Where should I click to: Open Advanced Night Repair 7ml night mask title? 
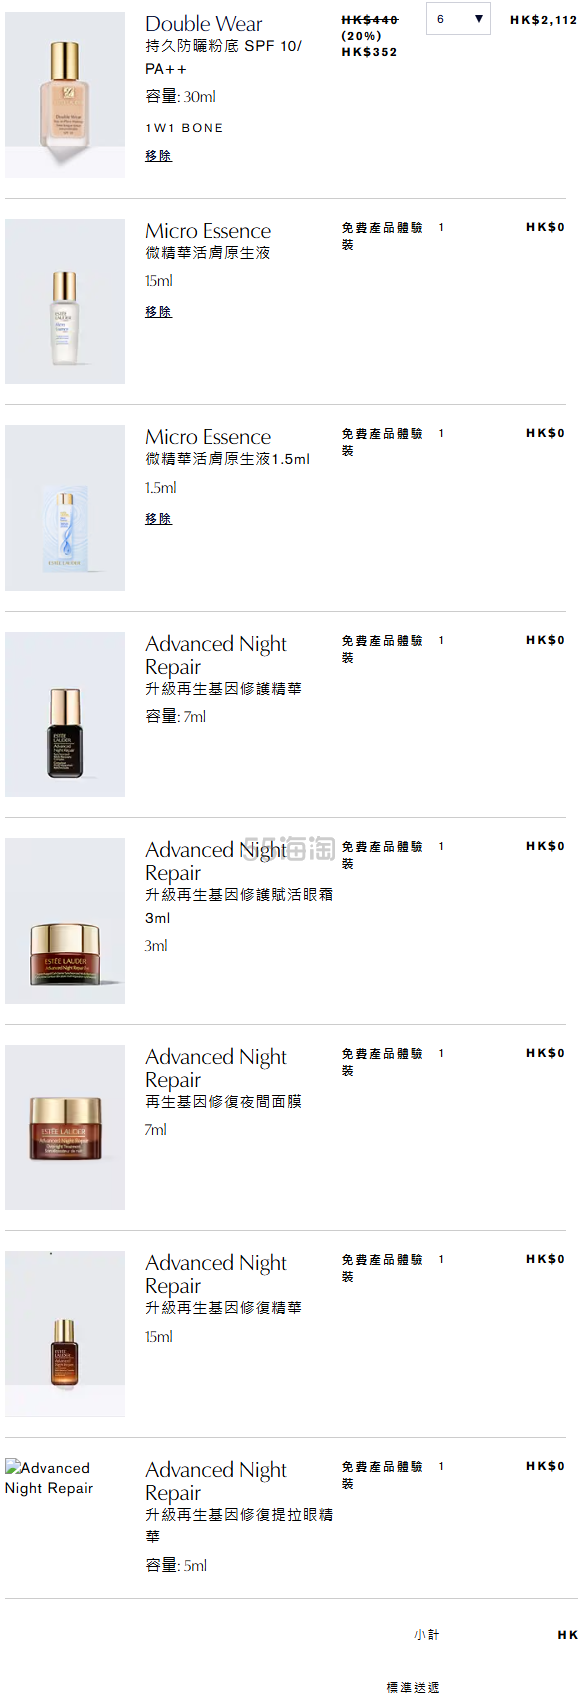point(216,1068)
